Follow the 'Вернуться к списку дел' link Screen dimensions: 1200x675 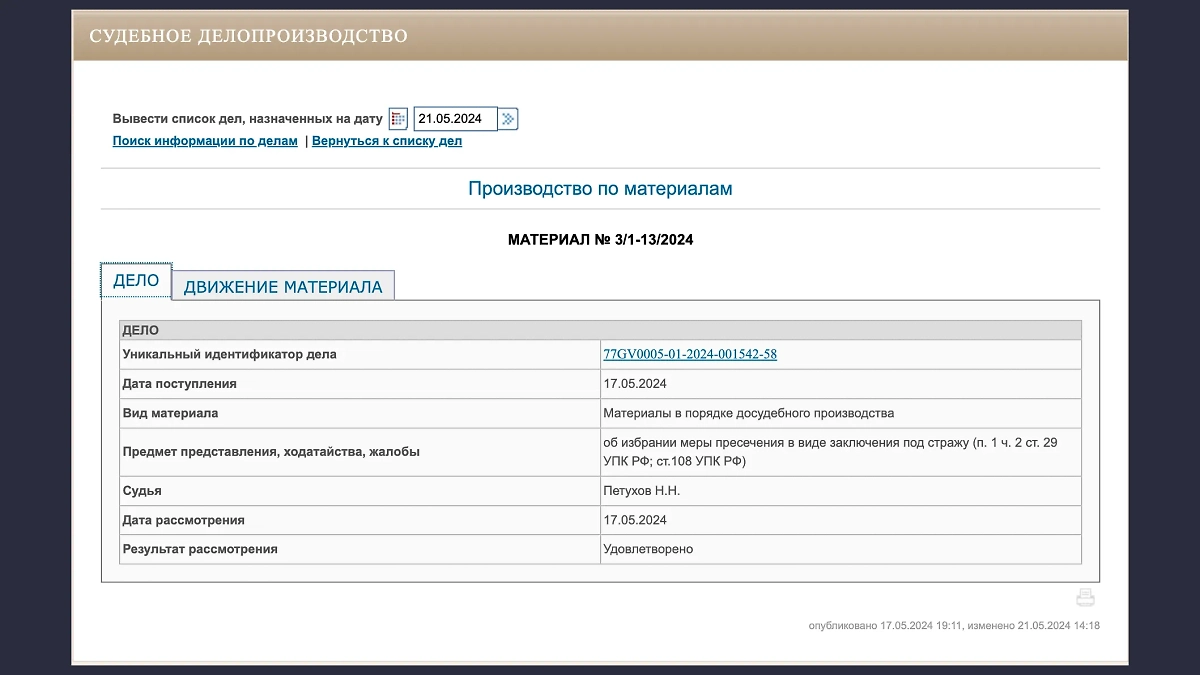point(387,141)
